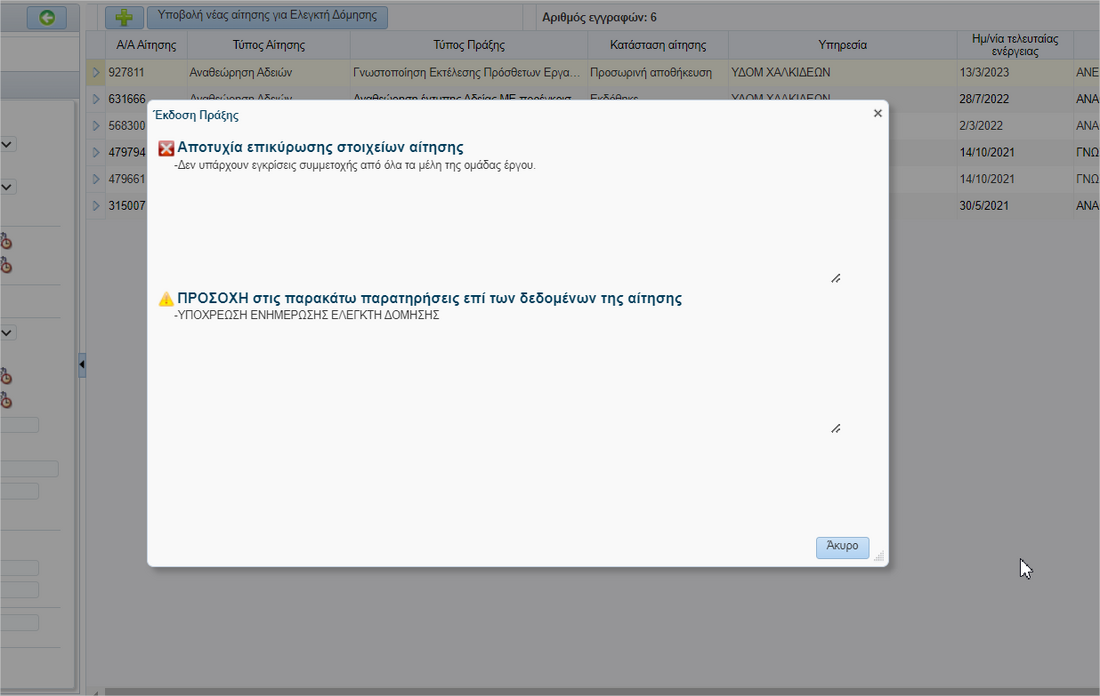Click the green plus add icon
Screen dimensions: 1100x696
(x=124, y=17)
